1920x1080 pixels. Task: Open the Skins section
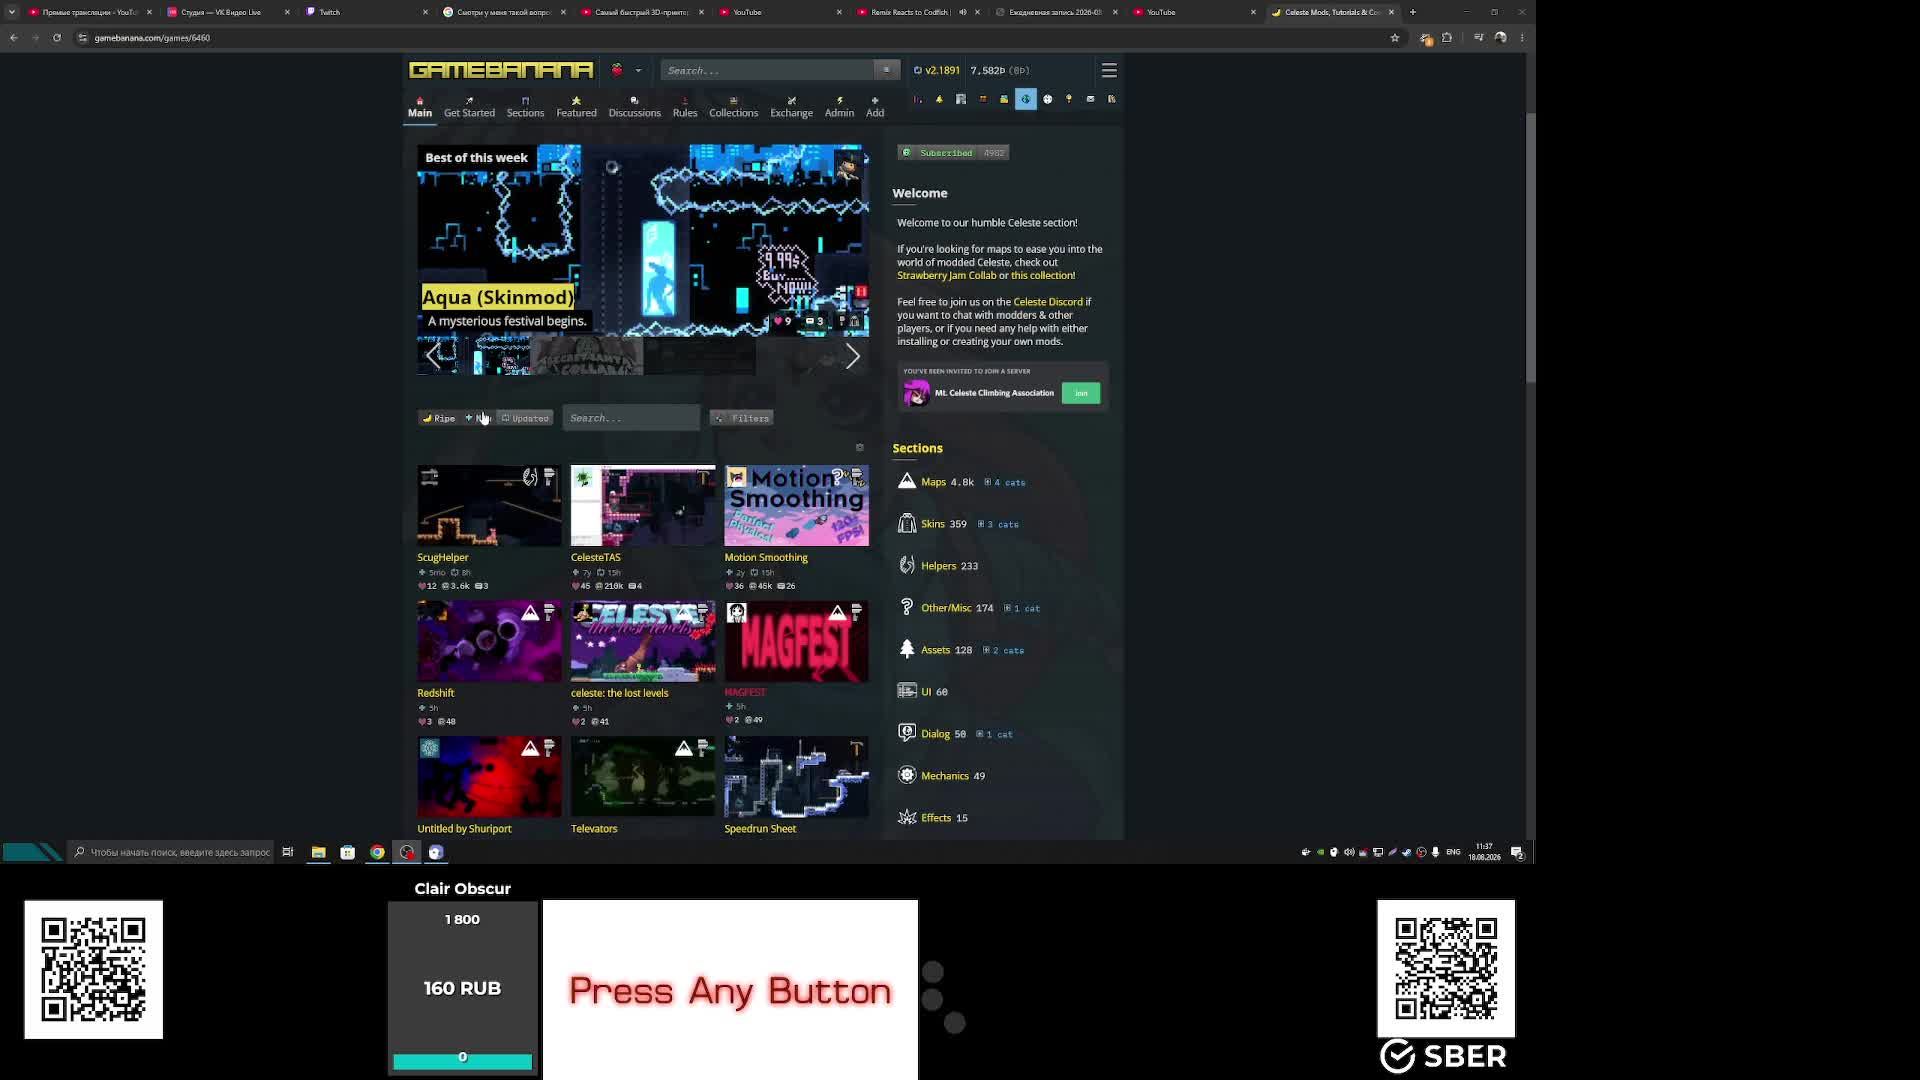point(932,524)
